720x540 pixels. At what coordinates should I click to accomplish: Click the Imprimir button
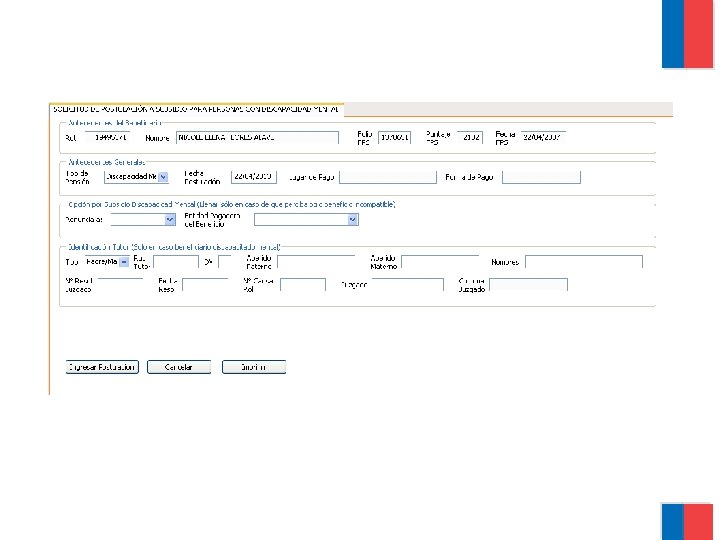coord(254,367)
